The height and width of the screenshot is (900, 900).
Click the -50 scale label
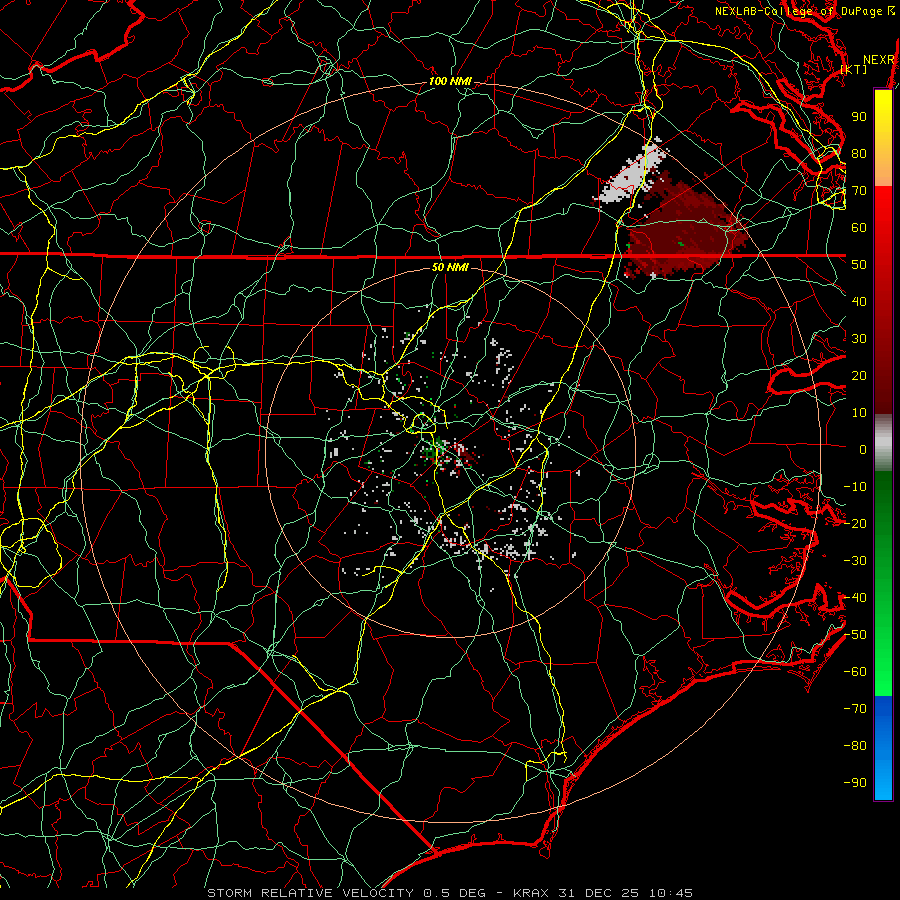click(855, 635)
